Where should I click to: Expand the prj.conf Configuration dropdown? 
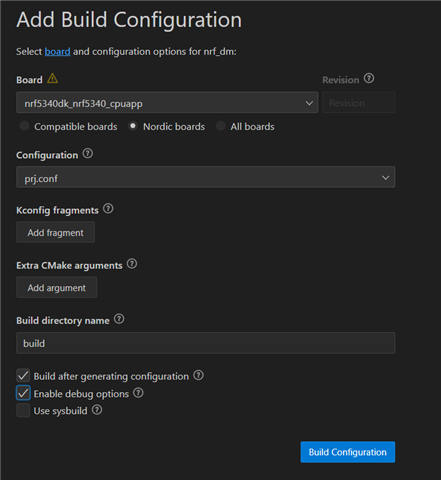(206, 177)
